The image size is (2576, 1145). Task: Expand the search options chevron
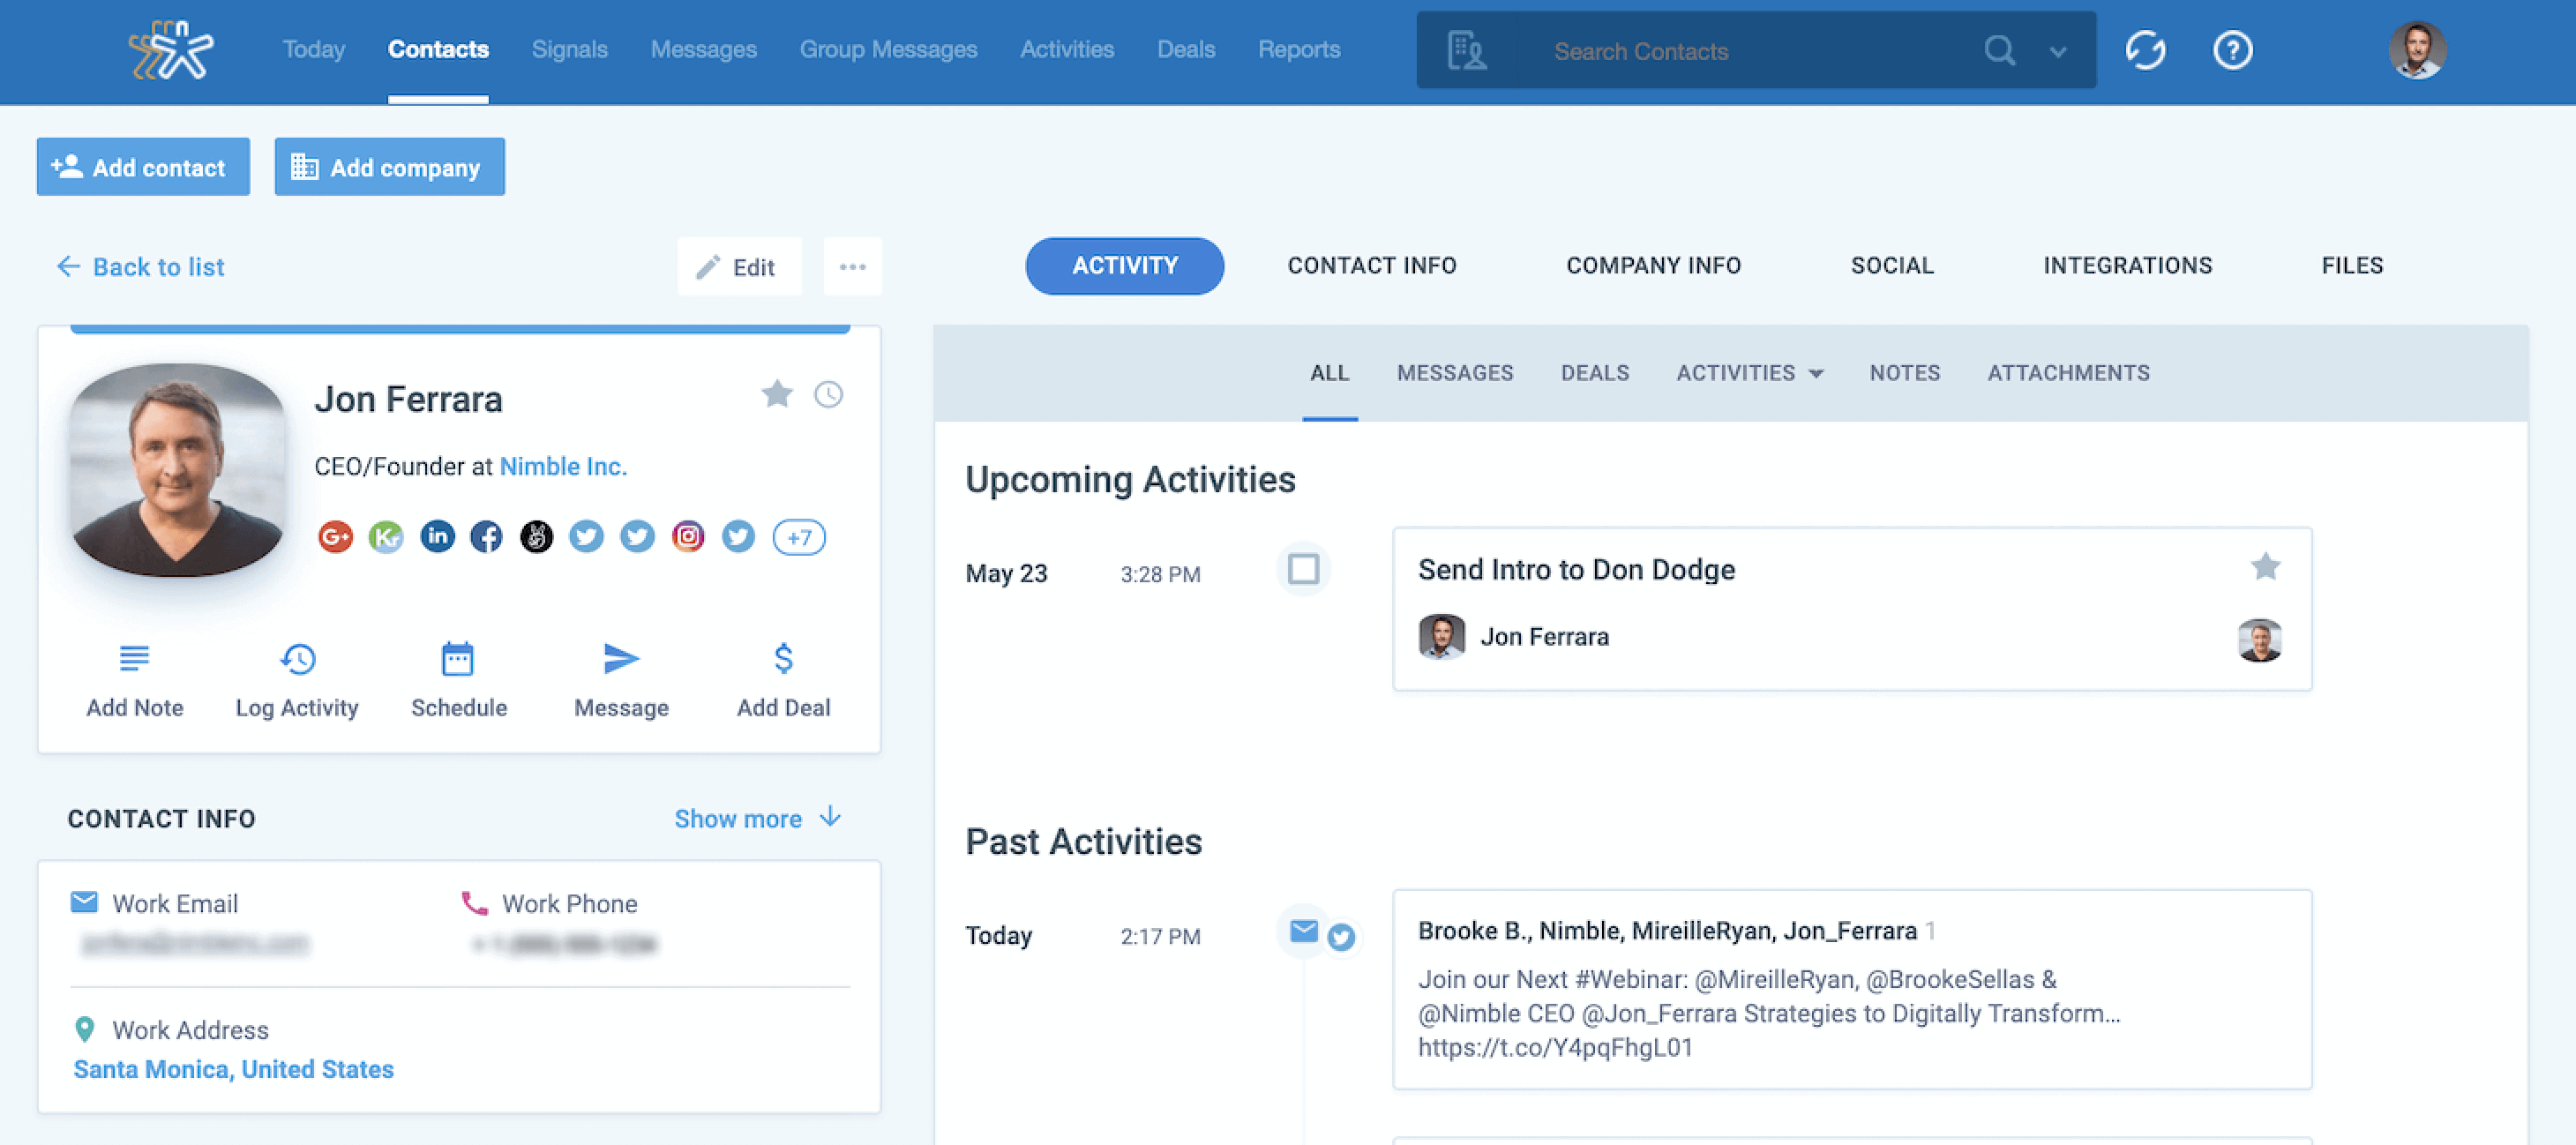[x=2057, y=52]
